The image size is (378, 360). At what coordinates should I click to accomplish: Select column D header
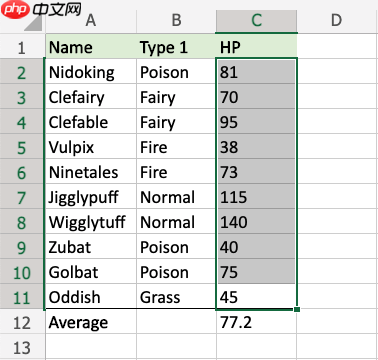click(x=337, y=21)
